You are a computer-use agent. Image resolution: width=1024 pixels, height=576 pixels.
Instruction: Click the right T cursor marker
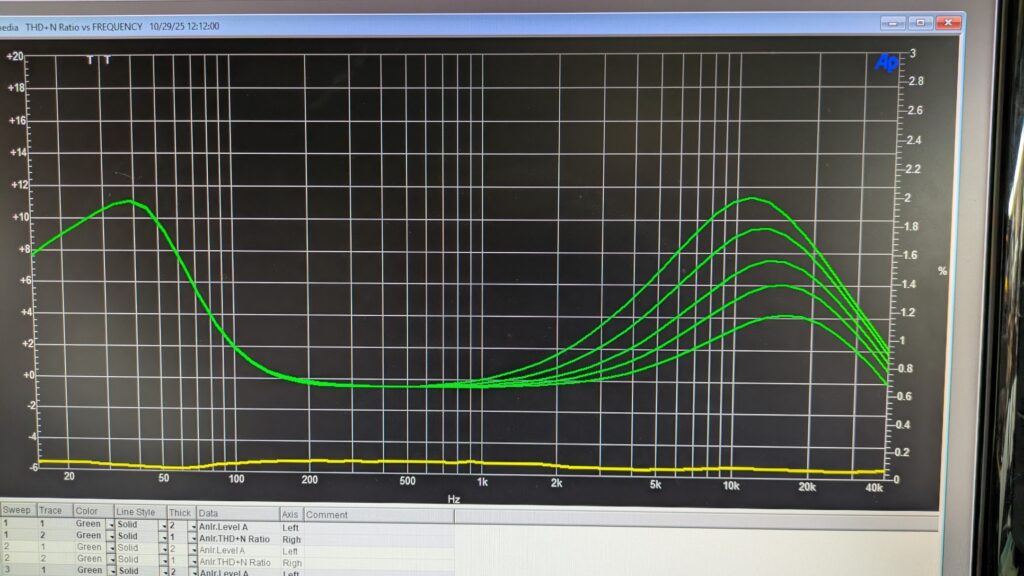pos(108,60)
